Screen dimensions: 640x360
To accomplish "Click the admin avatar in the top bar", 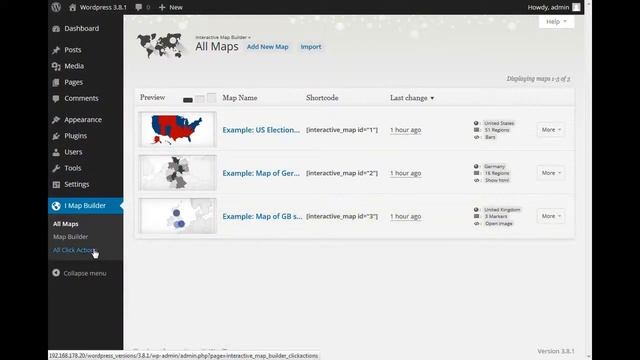I will (x=576, y=7).
